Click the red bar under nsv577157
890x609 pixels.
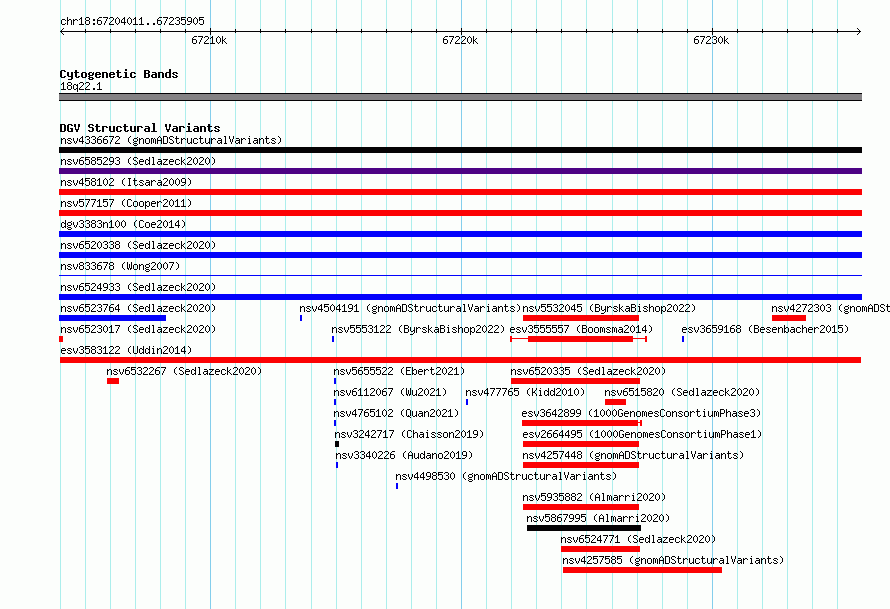pos(460,213)
